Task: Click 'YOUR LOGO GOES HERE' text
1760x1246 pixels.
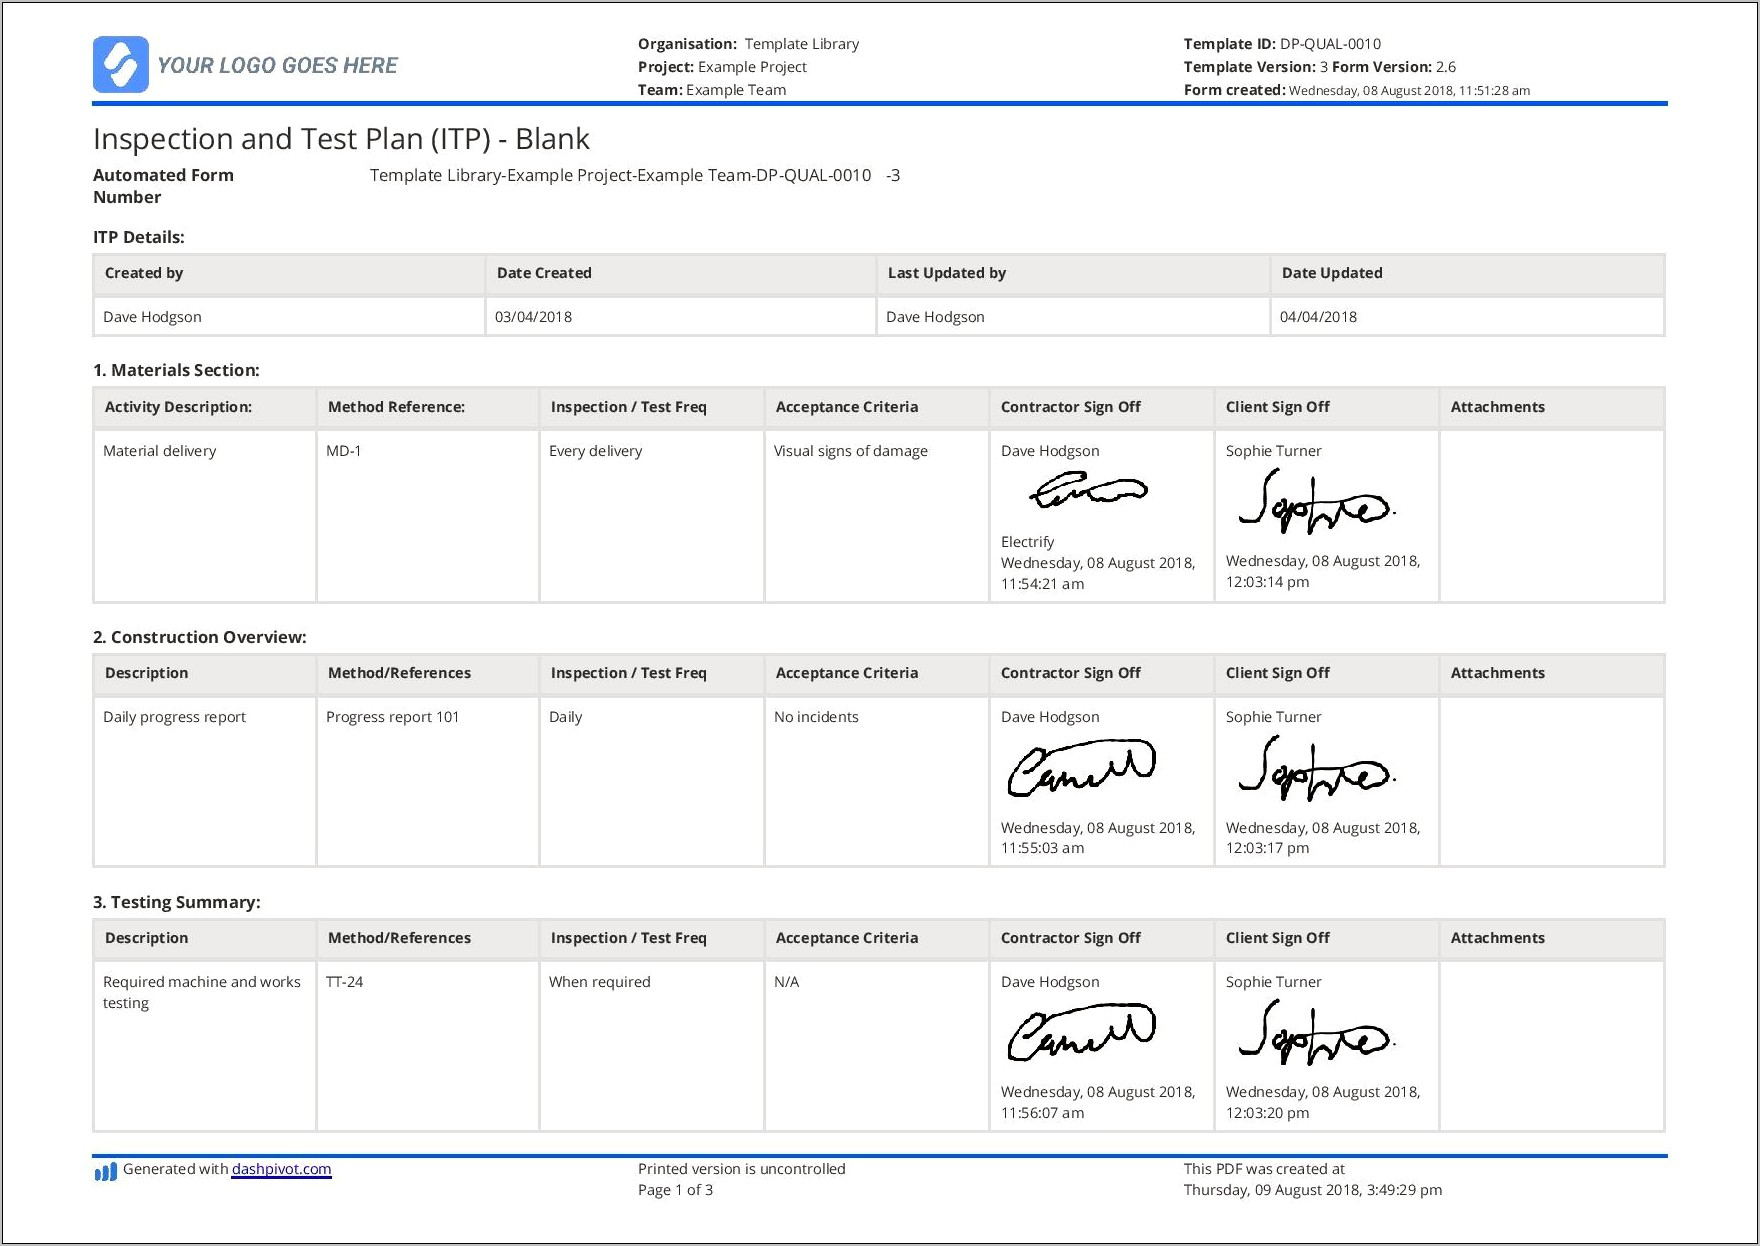Action: [x=277, y=66]
